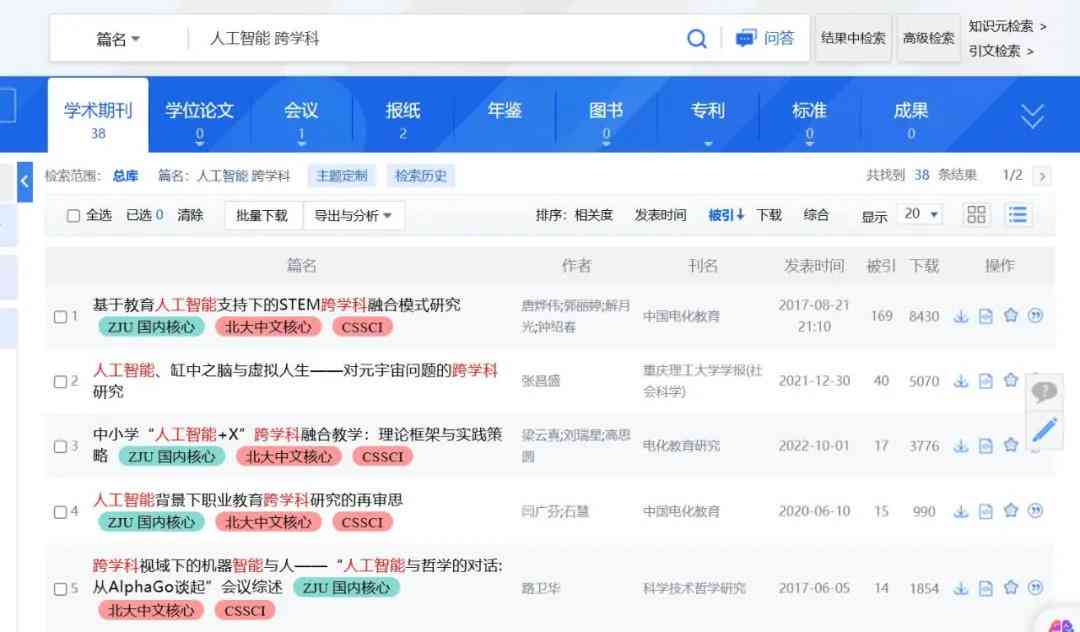Read the STEM跨学科融合模式研究 article online
This screenshot has height=632, width=1080.
pyautogui.click(x=986, y=316)
